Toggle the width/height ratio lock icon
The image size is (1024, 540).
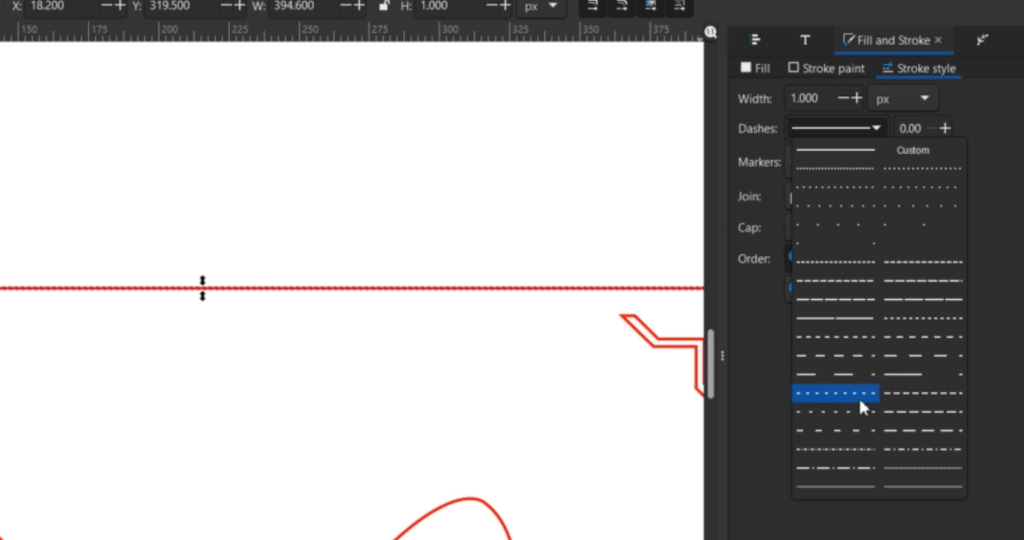pos(383,6)
